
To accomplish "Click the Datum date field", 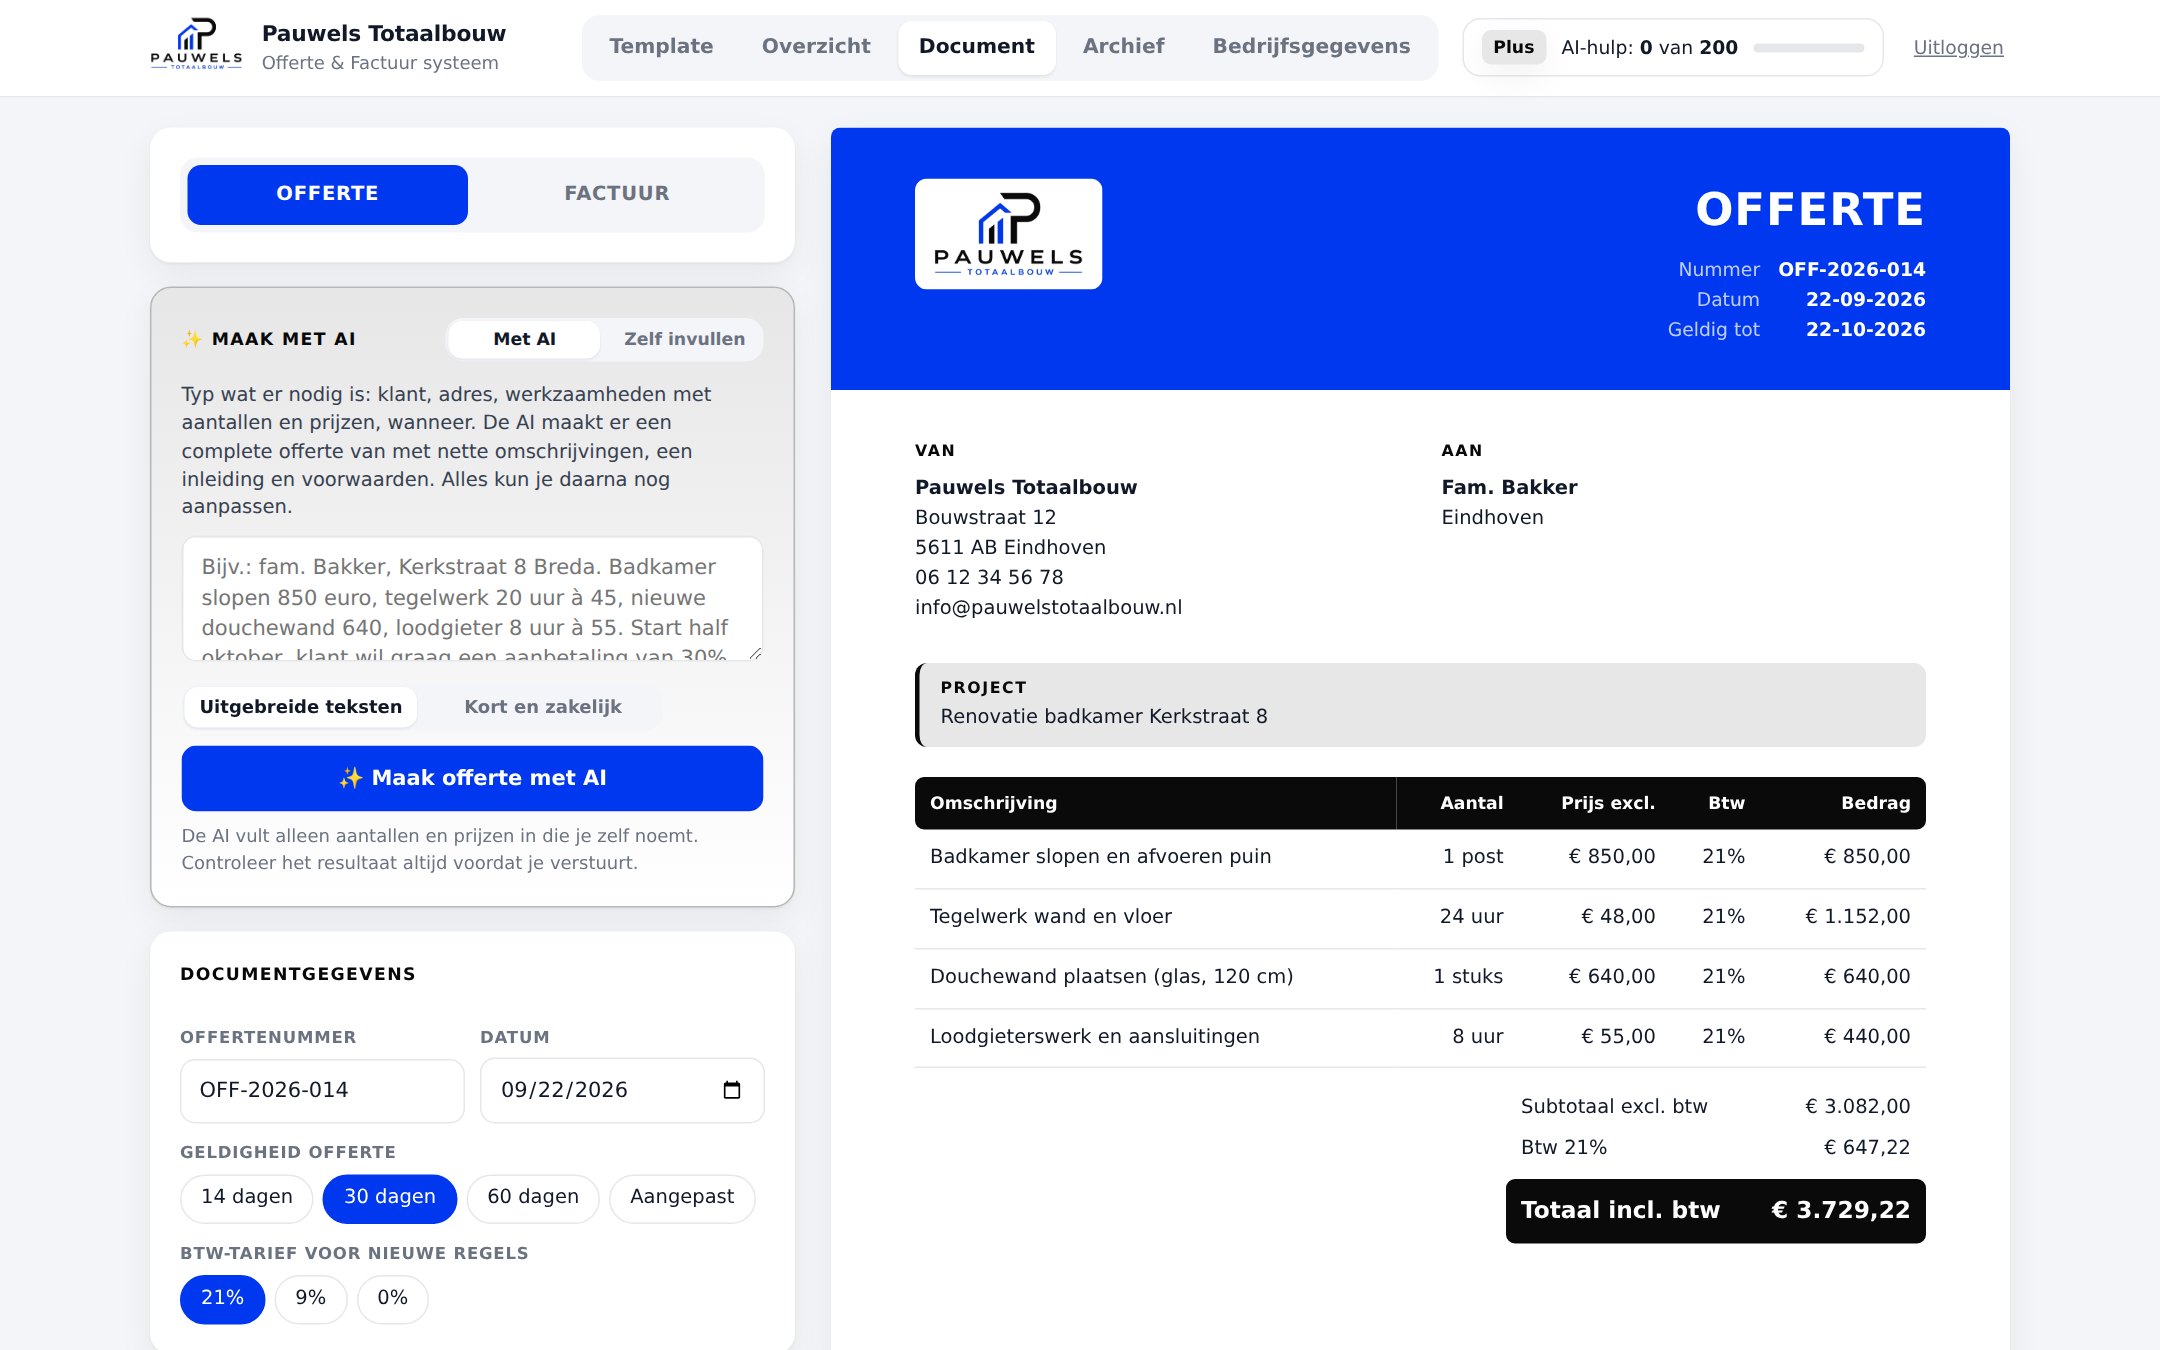I will point(622,1091).
